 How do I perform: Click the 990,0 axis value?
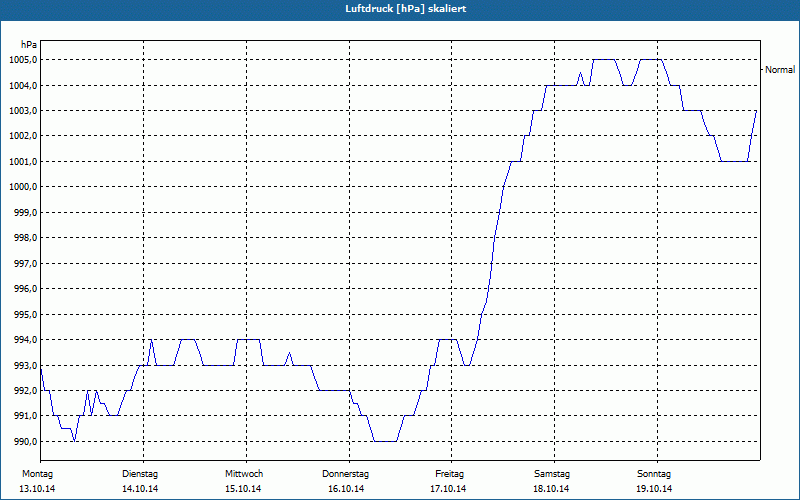pos(26,441)
